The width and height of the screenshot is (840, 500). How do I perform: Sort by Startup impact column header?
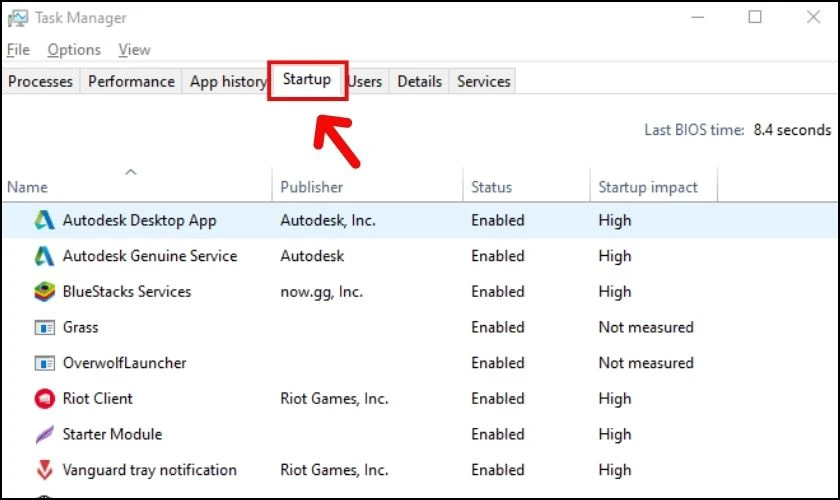(648, 187)
